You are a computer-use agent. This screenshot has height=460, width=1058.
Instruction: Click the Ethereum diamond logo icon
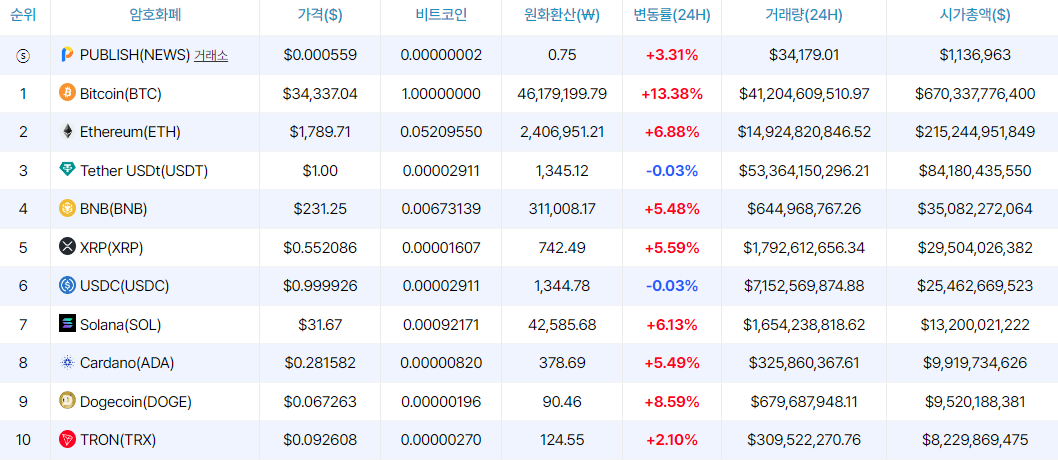(x=67, y=132)
